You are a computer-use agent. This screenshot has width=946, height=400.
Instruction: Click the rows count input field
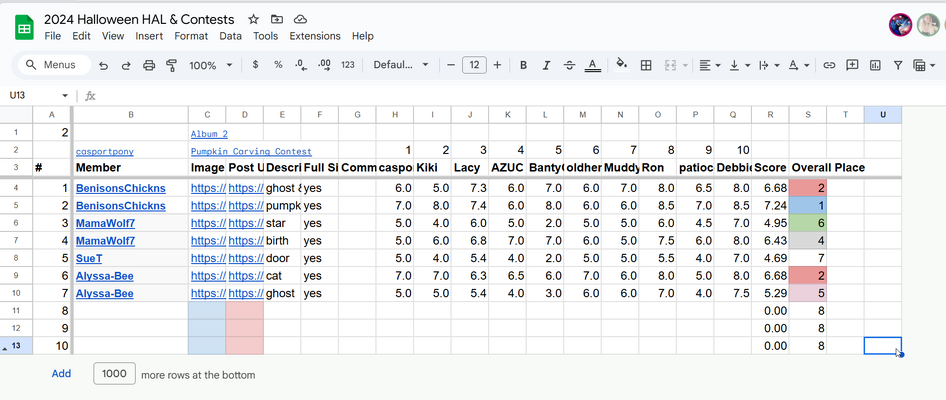tap(114, 374)
